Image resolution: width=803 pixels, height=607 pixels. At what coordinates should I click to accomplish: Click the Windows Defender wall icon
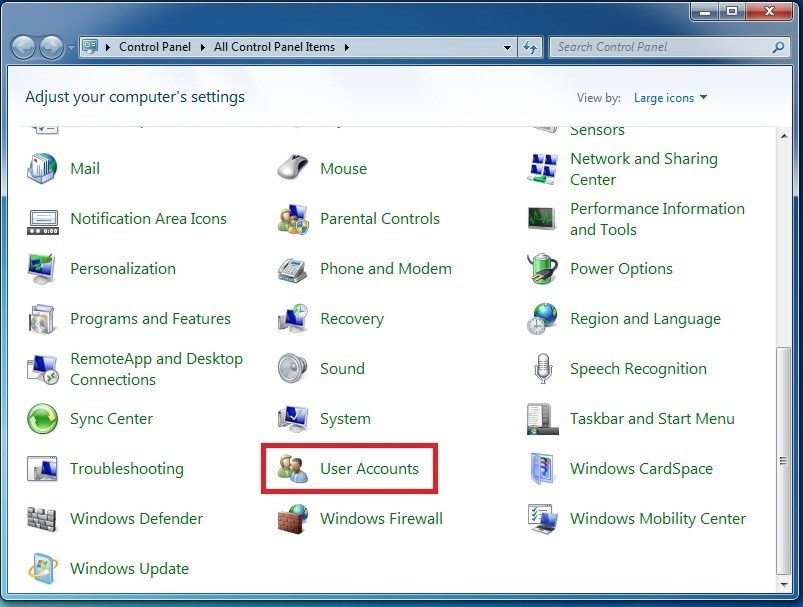coord(41,519)
